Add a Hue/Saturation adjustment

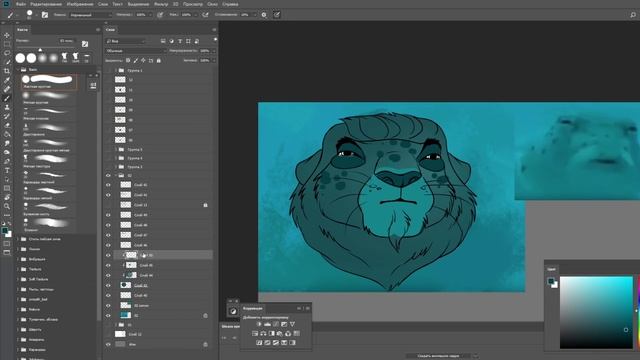[255, 333]
